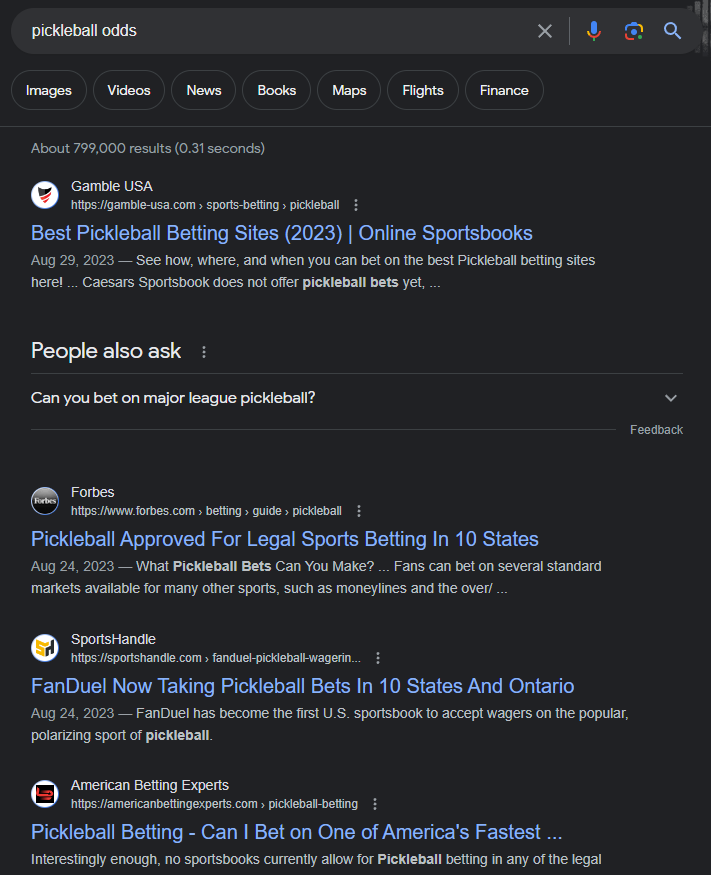Select the Videos filter

coord(129,90)
